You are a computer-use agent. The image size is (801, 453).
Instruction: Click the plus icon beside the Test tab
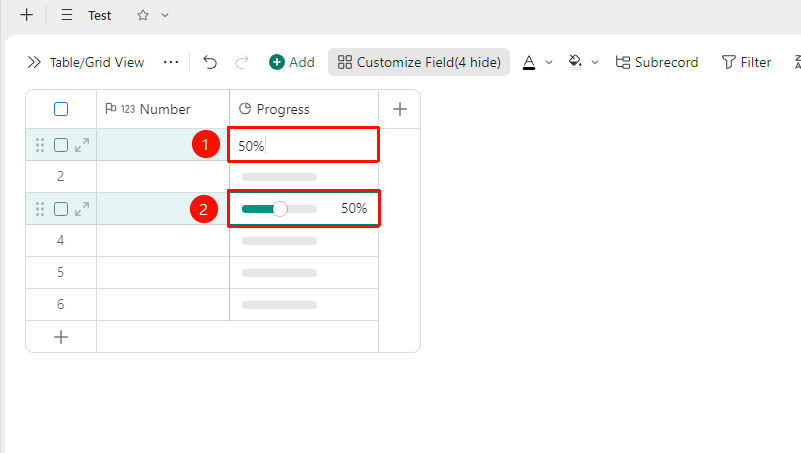click(x=27, y=15)
